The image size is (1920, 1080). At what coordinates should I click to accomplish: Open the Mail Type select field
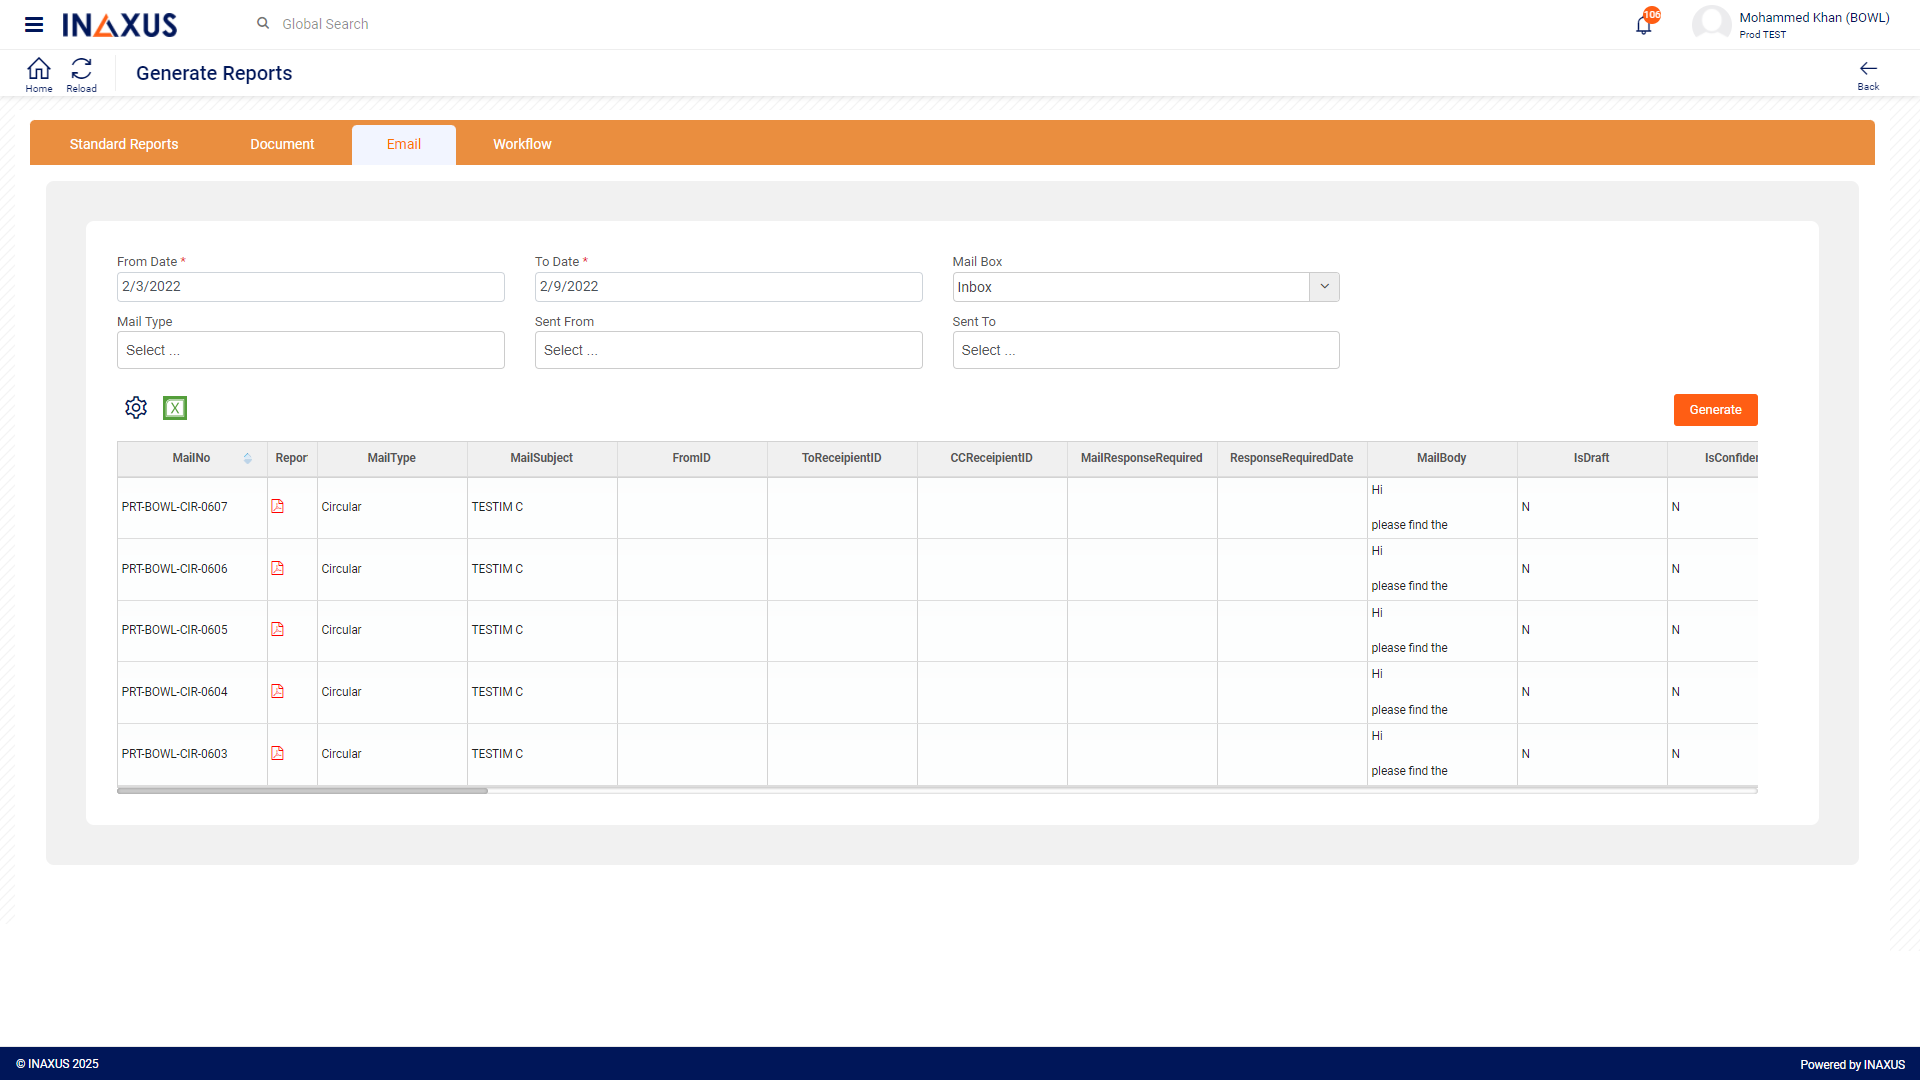310,350
